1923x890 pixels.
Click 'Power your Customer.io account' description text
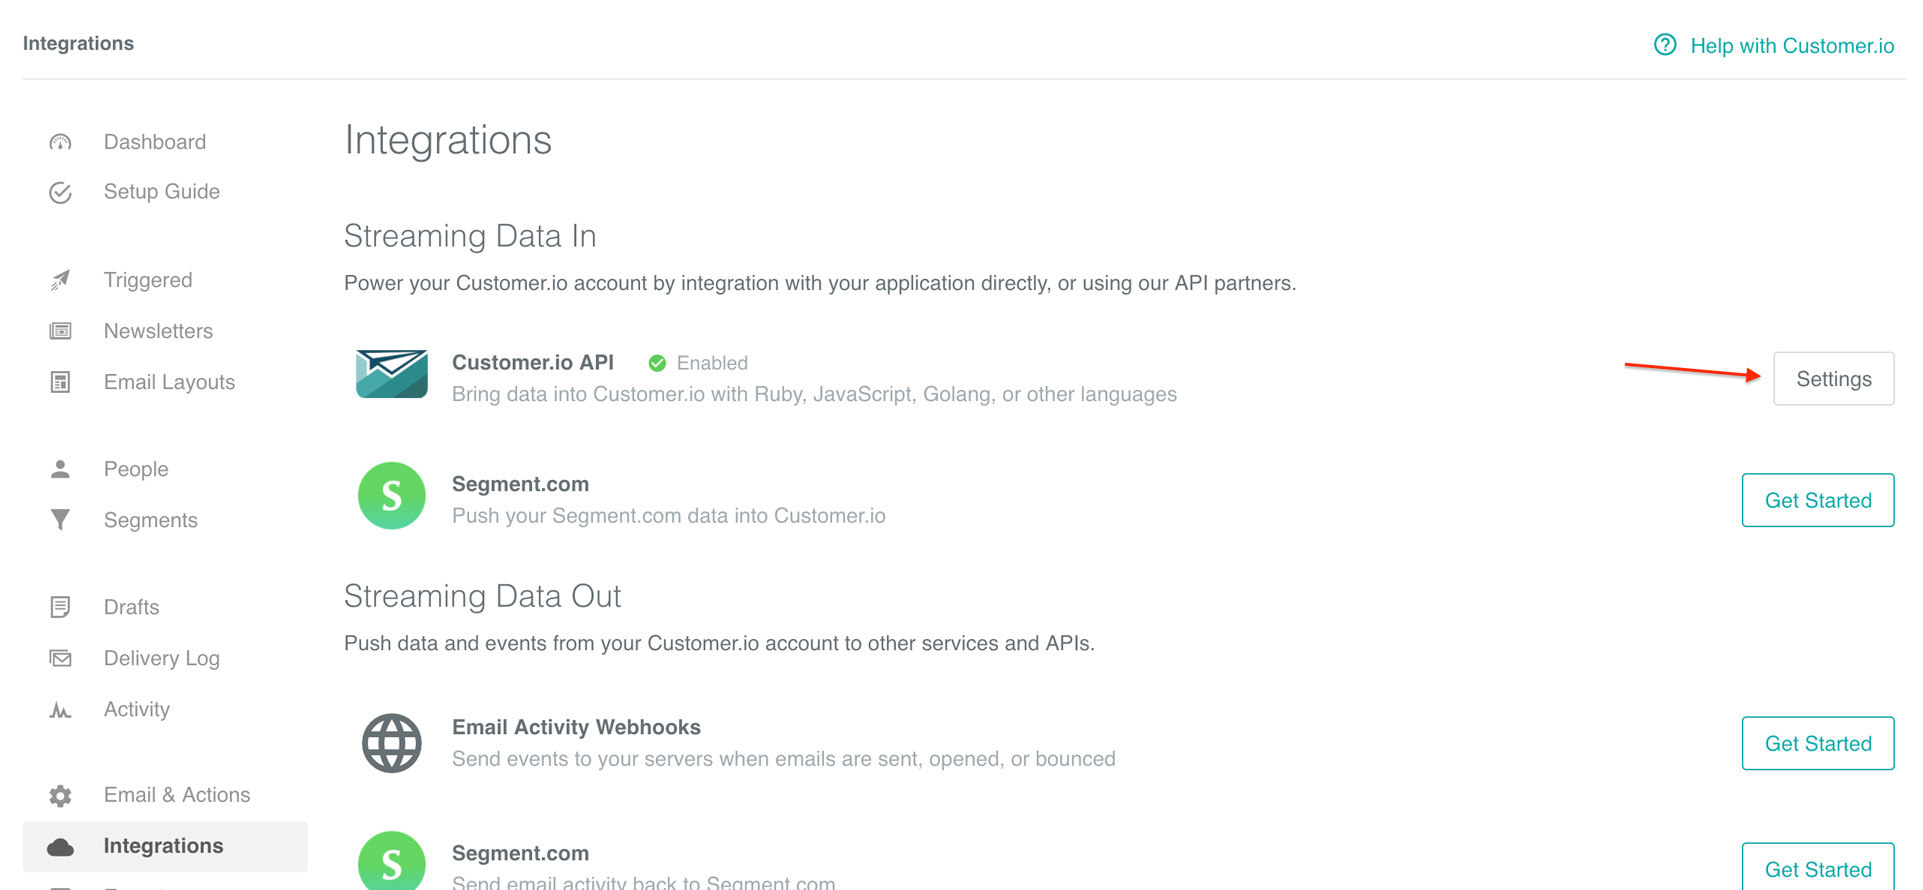(x=820, y=283)
